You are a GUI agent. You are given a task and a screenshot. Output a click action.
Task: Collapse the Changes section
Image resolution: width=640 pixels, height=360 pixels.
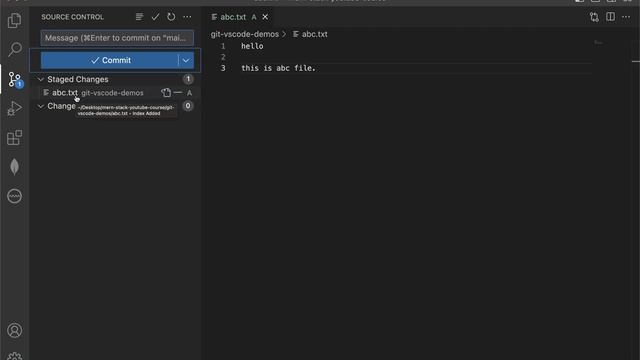click(40, 106)
